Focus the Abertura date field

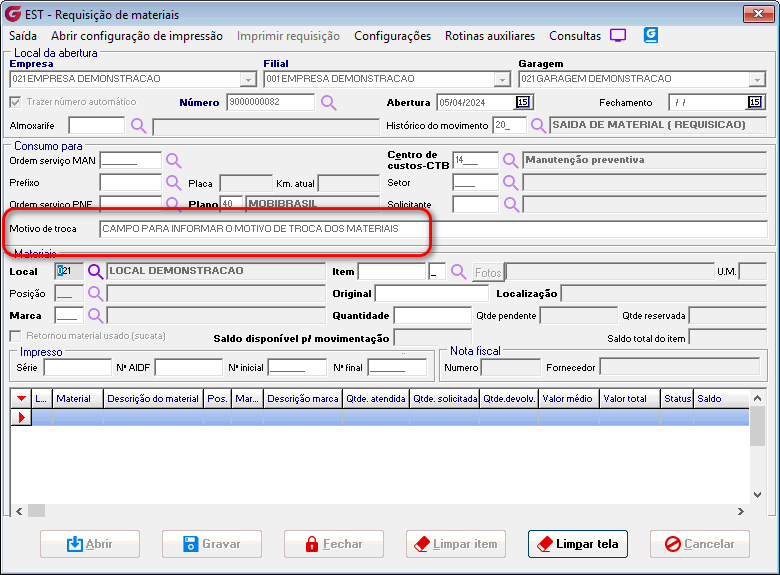[x=476, y=102]
